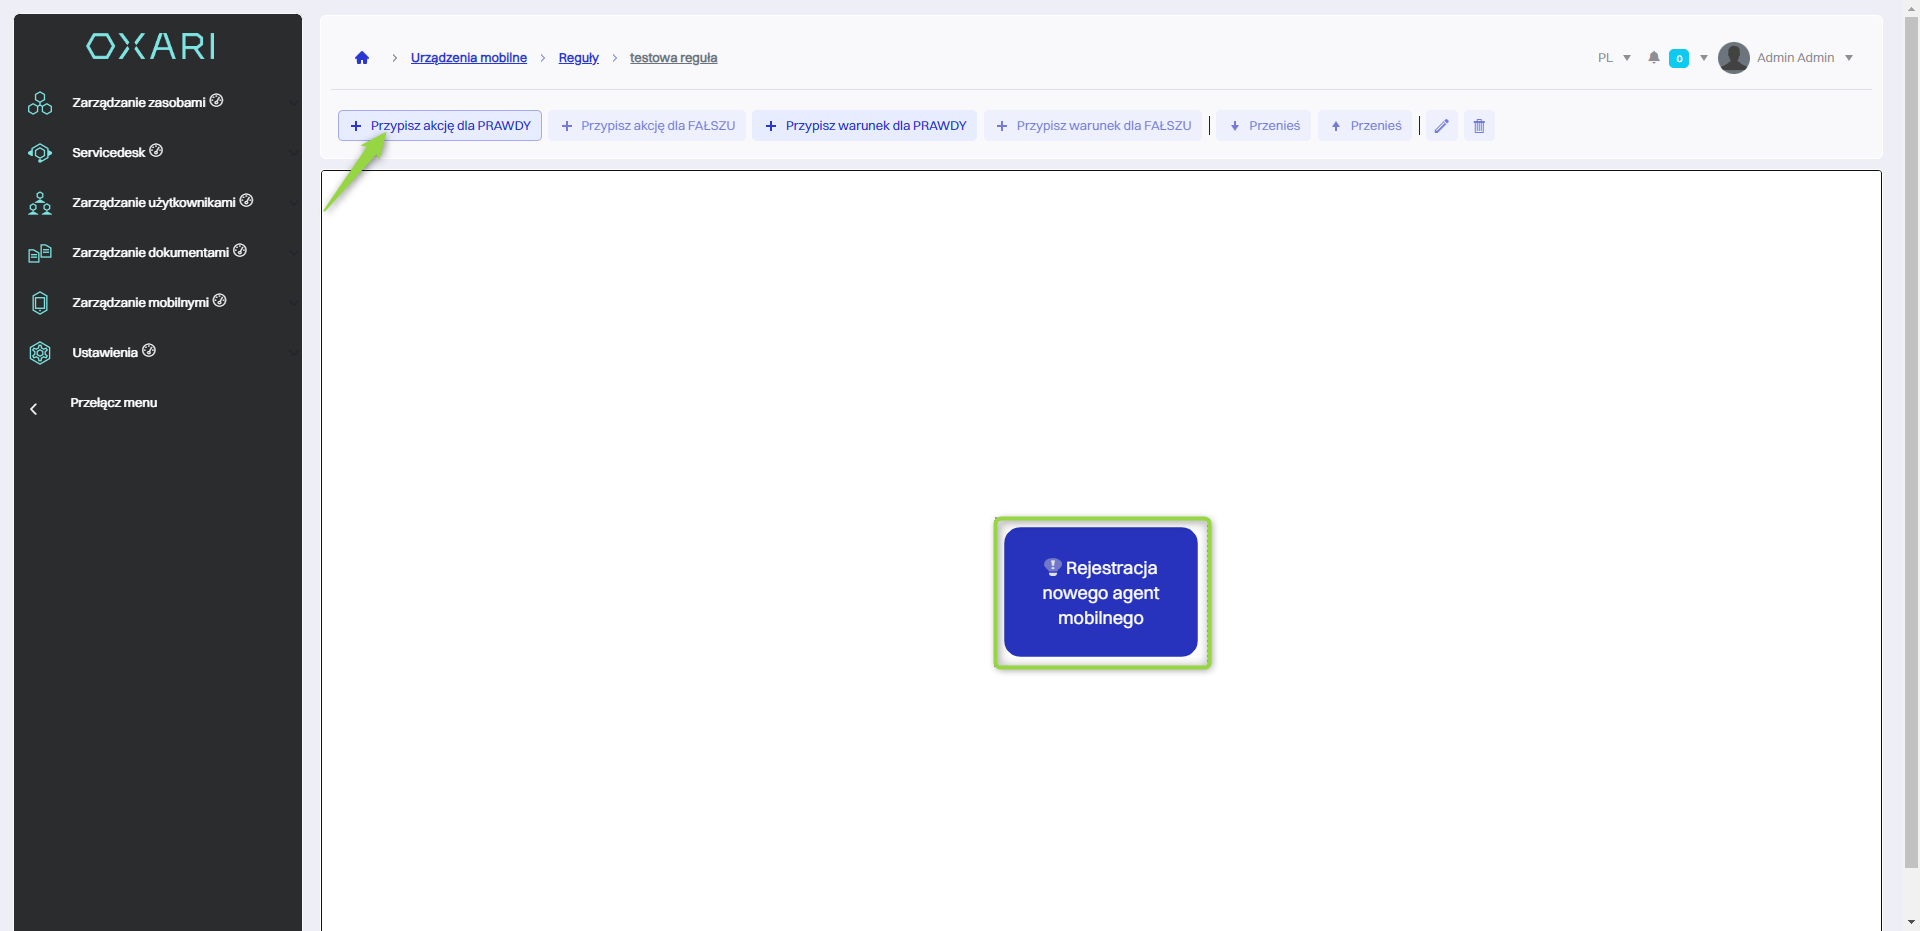Go to Urządzenia mobilne breadcrumb link
The width and height of the screenshot is (1920, 931).
[468, 58]
